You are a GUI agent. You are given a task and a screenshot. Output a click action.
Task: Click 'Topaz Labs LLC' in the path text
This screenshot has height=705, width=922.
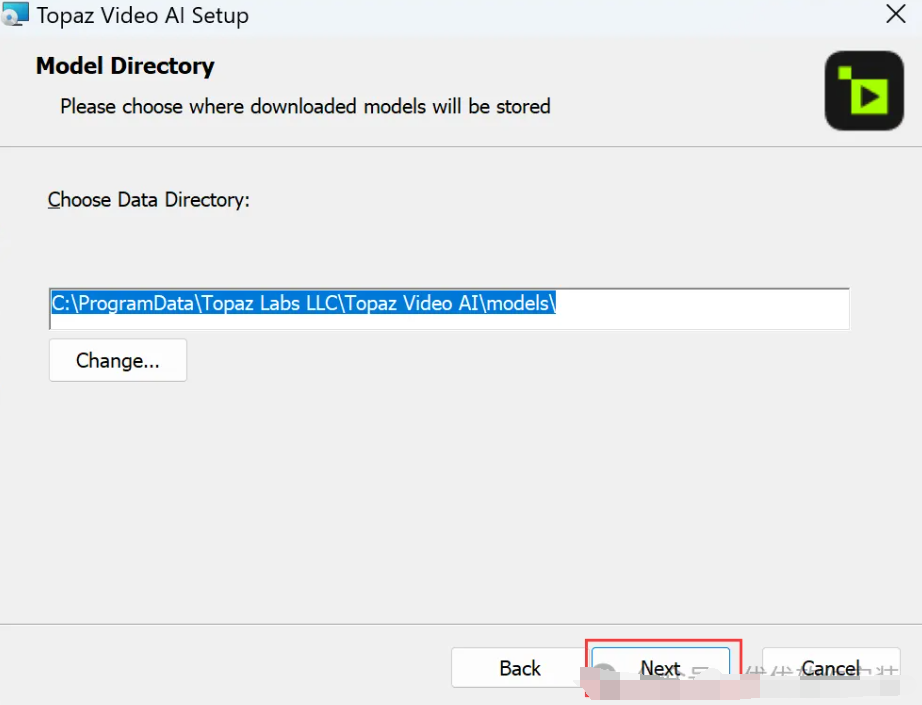[273, 303]
